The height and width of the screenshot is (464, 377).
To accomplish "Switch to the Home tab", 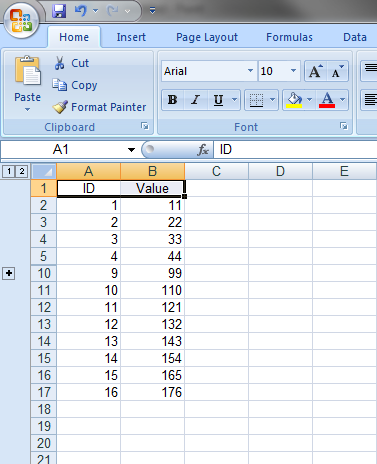I will [x=74, y=37].
